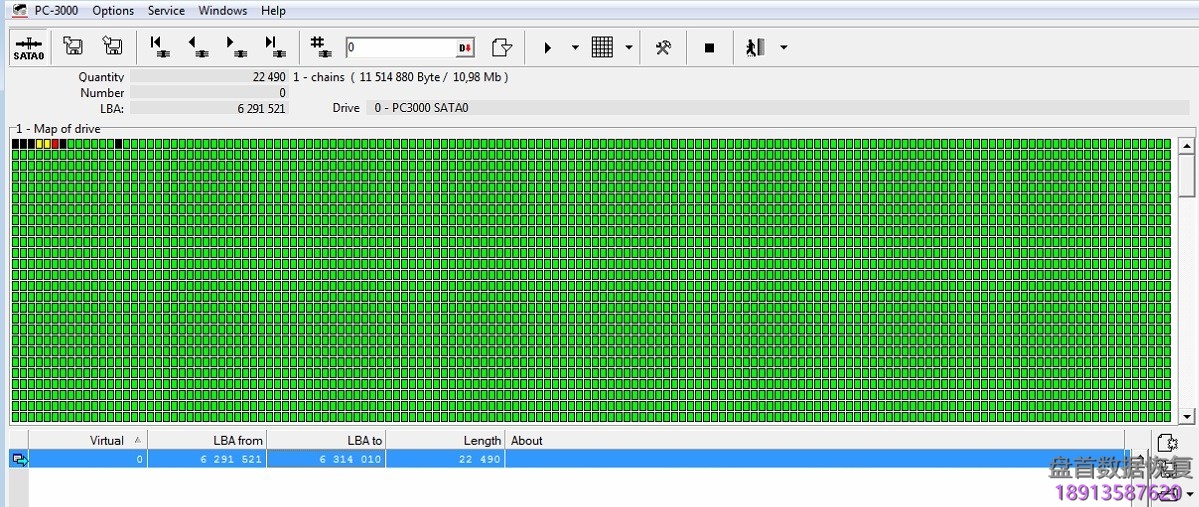This screenshot has height=507, width=1199.
Task: Click the new document gear icon by table
Action: tap(1166, 443)
